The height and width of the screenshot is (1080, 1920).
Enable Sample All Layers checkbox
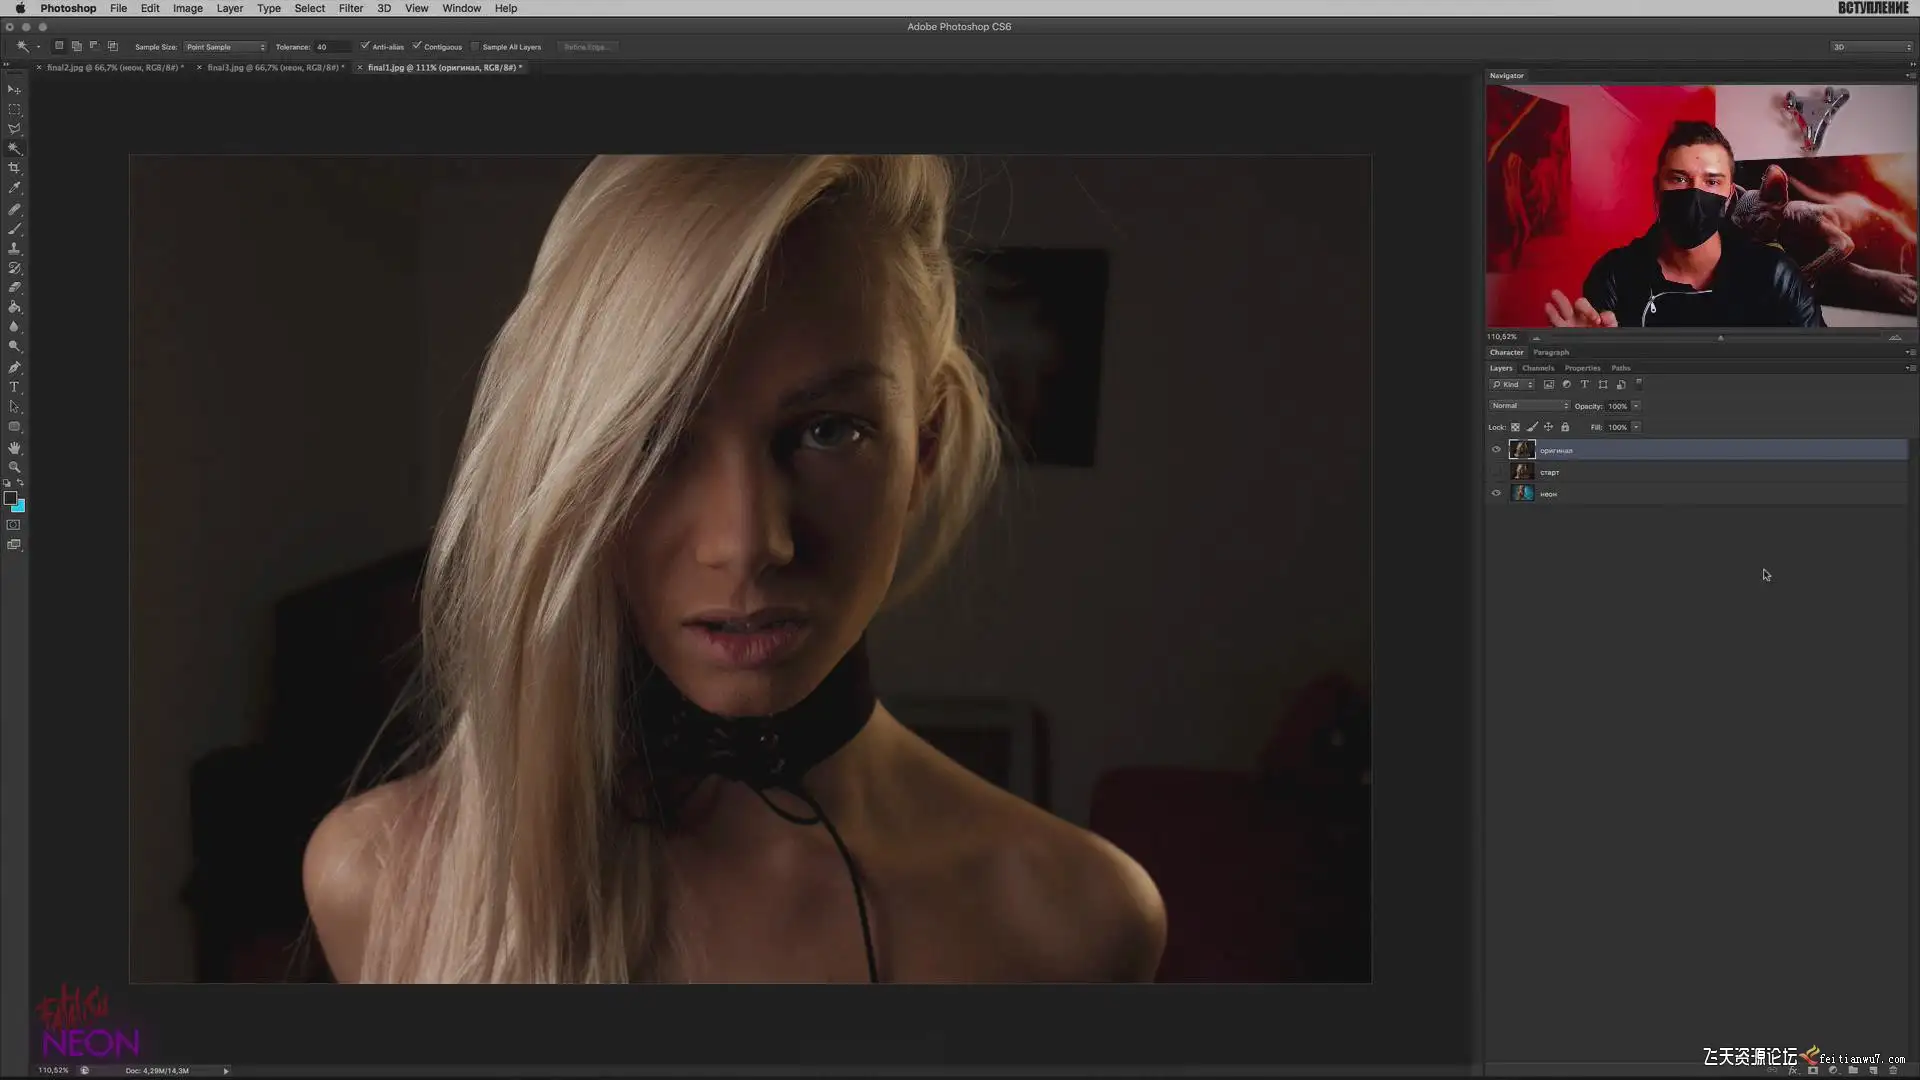475,46
